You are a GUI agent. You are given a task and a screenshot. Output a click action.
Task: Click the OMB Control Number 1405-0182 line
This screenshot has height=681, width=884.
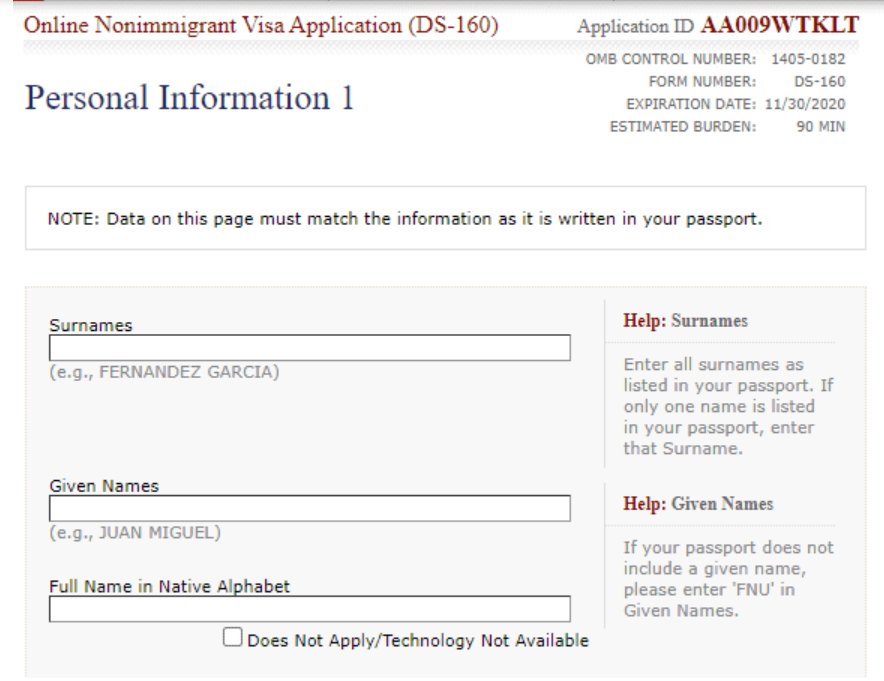pos(715,59)
